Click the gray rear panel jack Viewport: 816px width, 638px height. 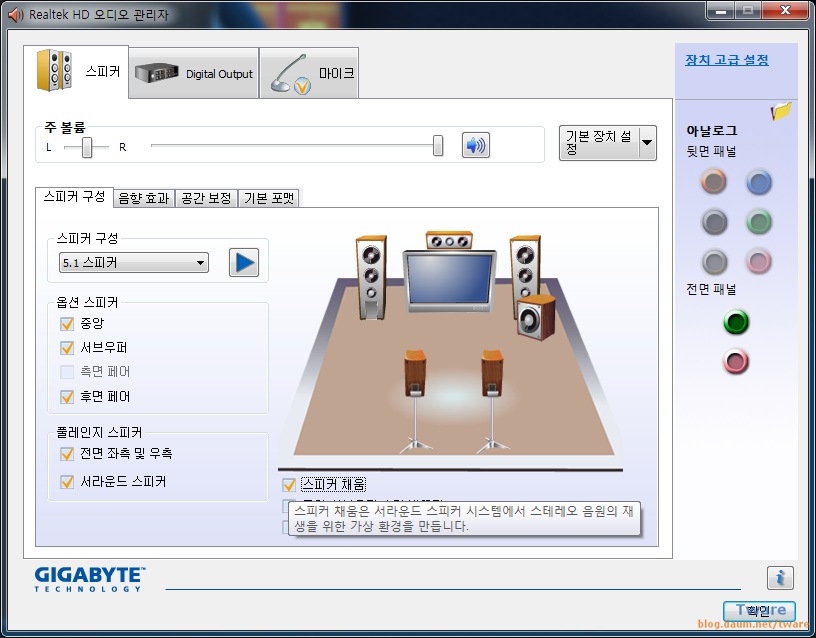click(x=715, y=261)
